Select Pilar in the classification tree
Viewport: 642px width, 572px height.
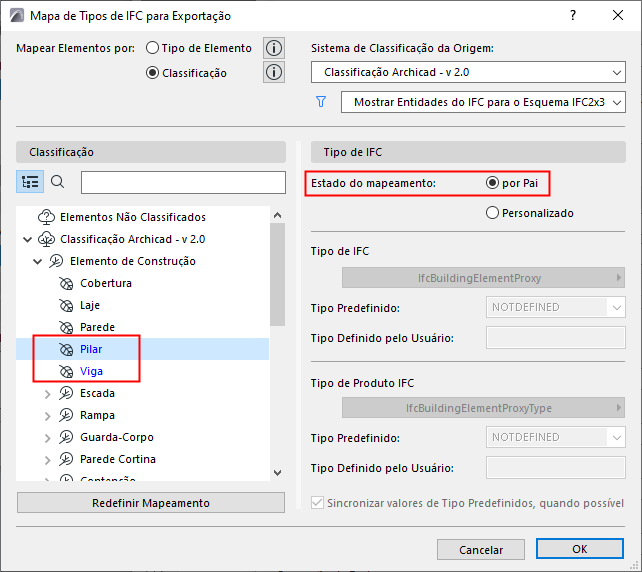[x=91, y=349]
